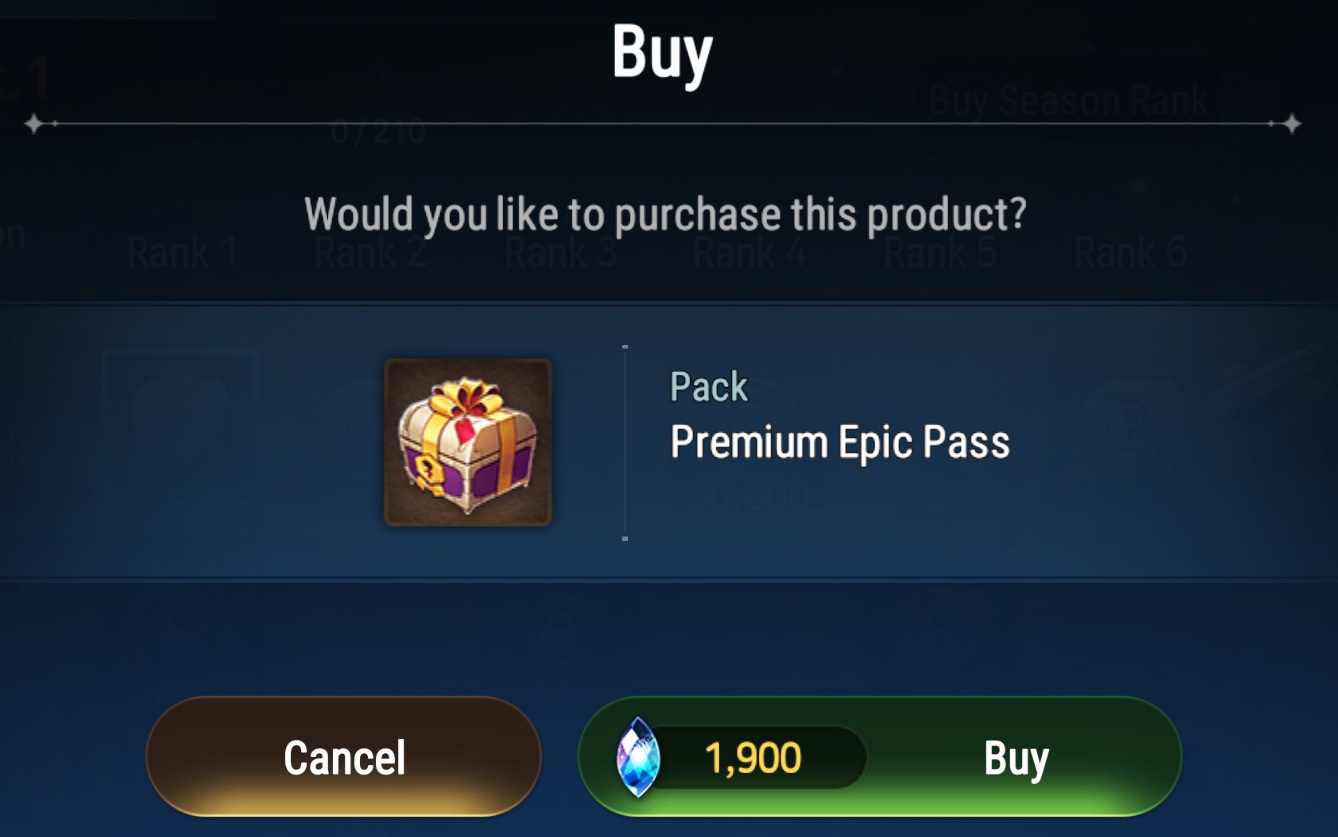1338x837 pixels.
Task: Open the dimmed Buy Season Rank button
Action: [x=1068, y=98]
